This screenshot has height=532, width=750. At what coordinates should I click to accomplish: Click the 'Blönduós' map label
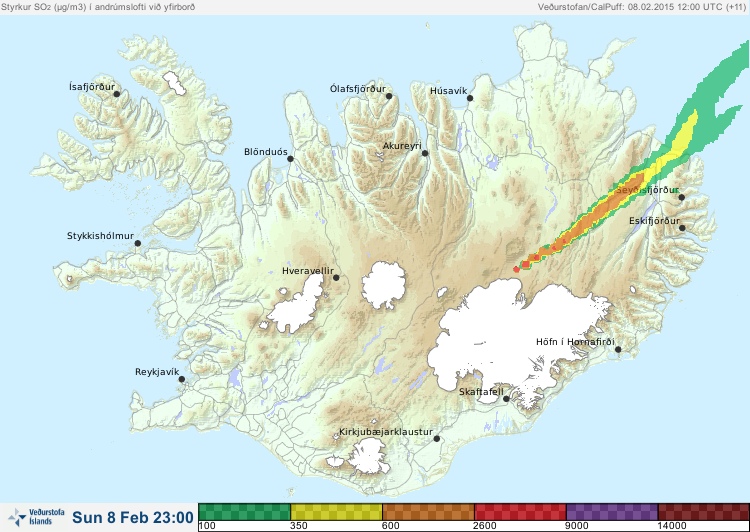(265, 152)
